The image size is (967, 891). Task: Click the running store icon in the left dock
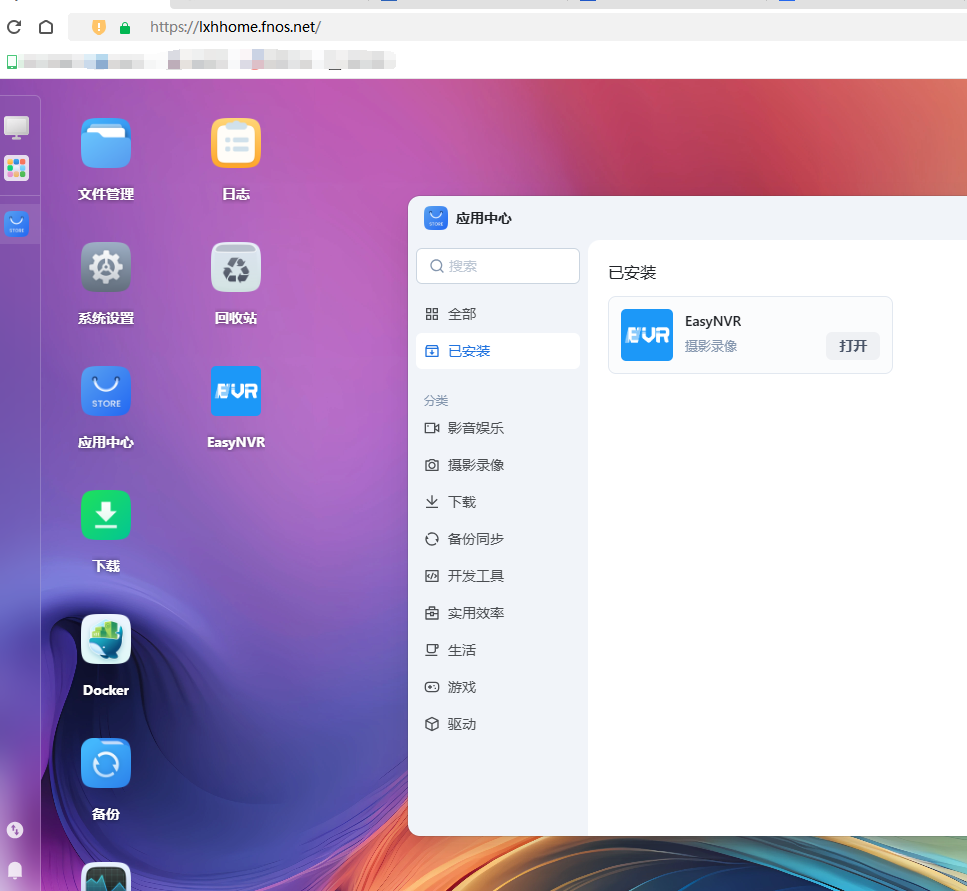point(17,224)
